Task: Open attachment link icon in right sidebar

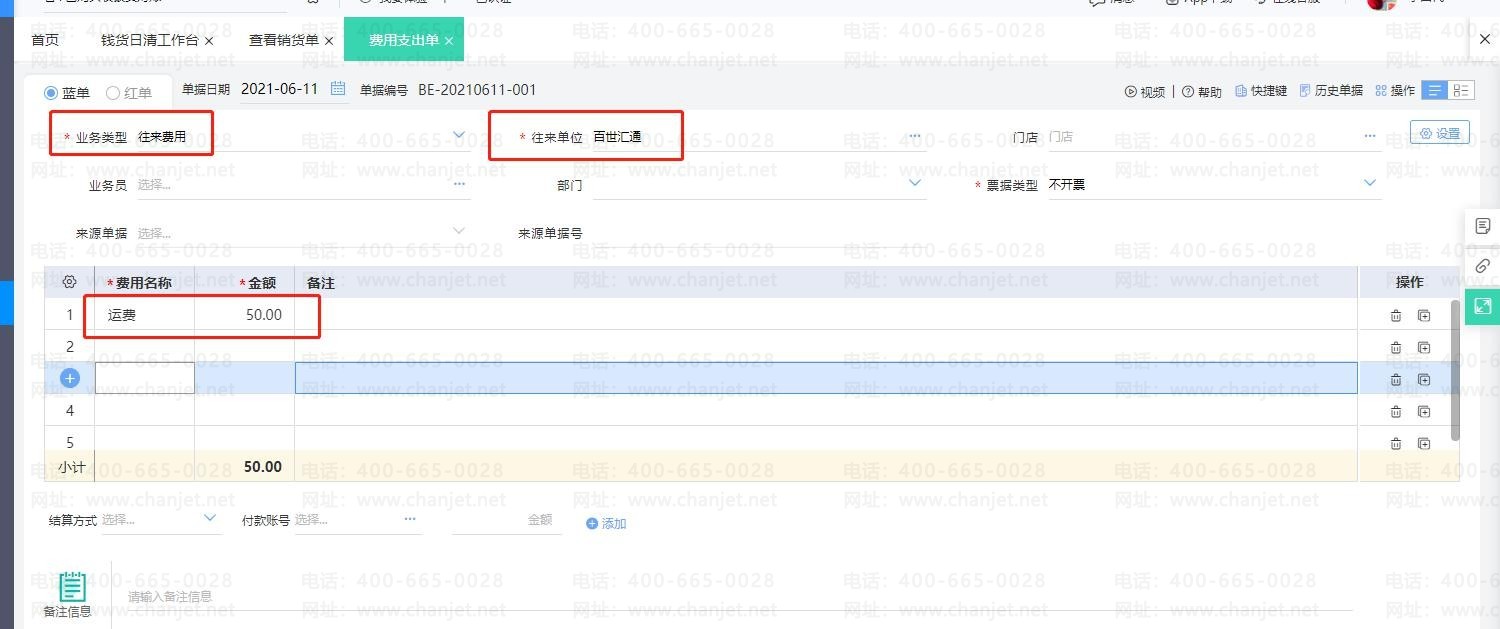Action: coord(1483,266)
